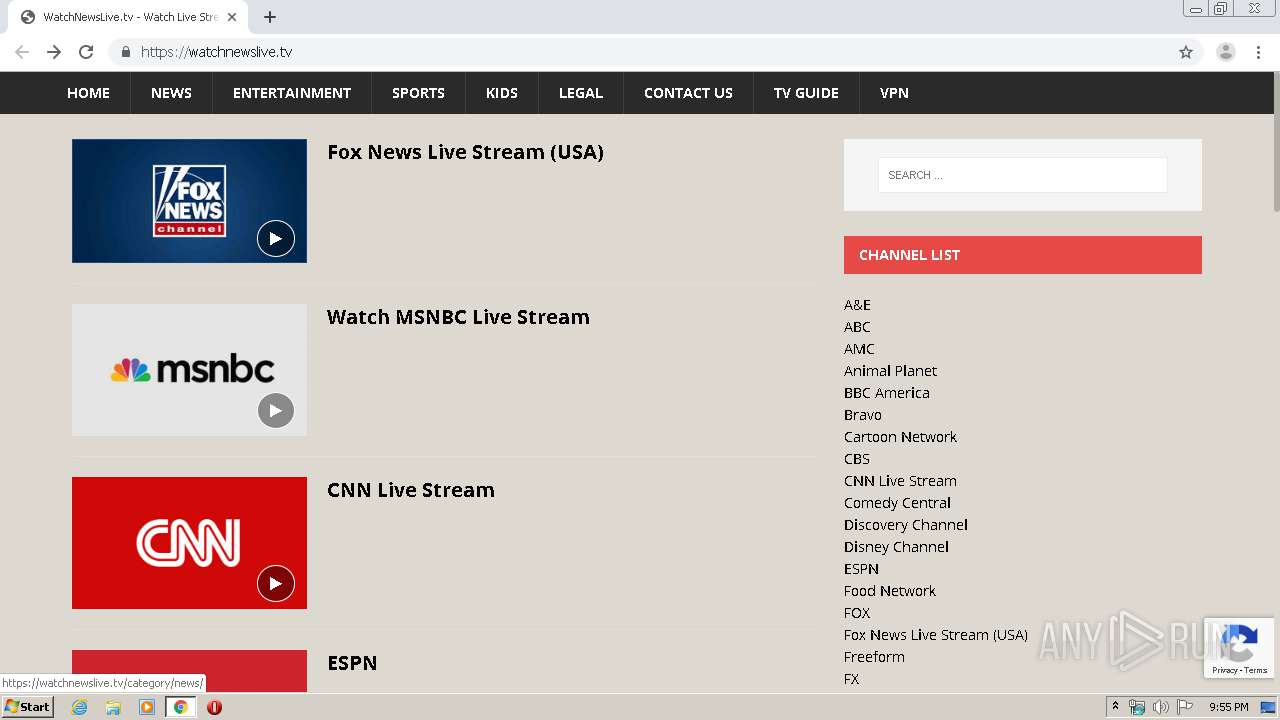Select Animal Planet in the channel list
1280x720 pixels.
click(x=890, y=371)
